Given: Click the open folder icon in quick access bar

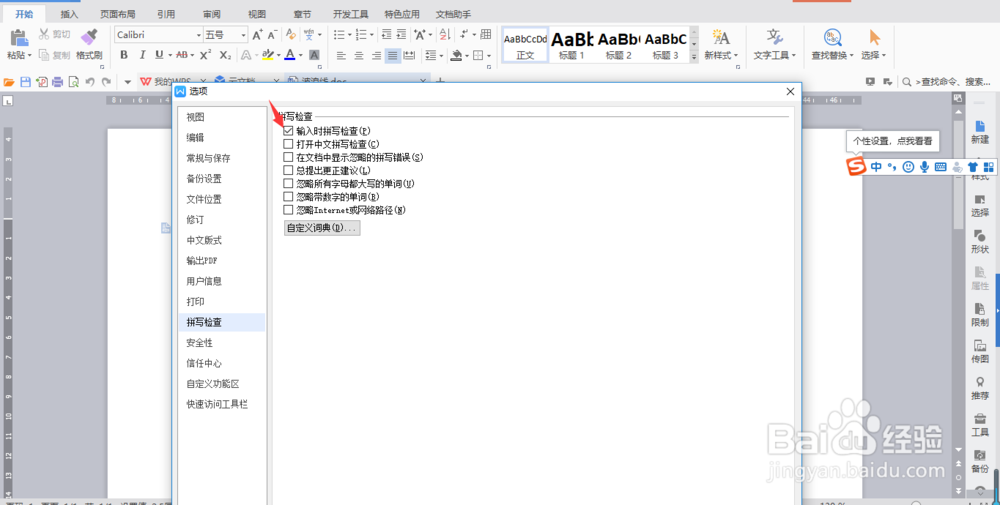Looking at the screenshot, I should (9, 82).
